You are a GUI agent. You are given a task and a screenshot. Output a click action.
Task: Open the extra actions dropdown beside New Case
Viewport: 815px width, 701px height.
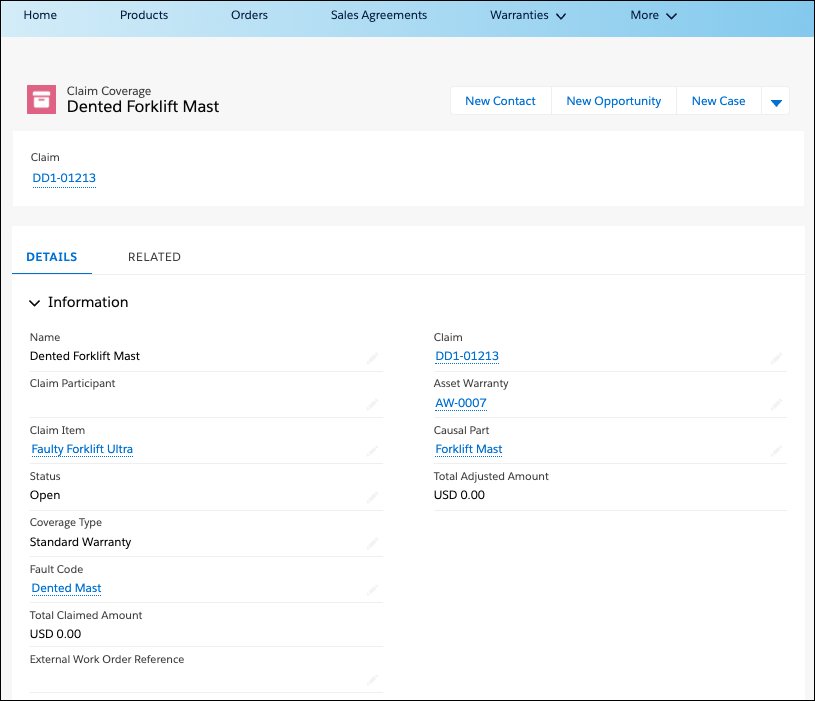point(777,100)
